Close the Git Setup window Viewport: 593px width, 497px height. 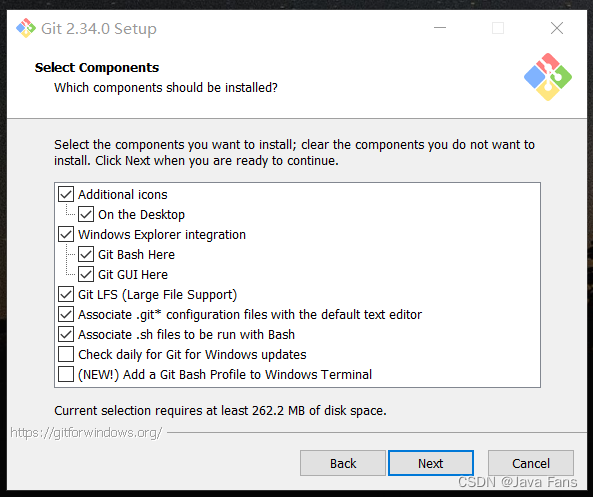557,28
